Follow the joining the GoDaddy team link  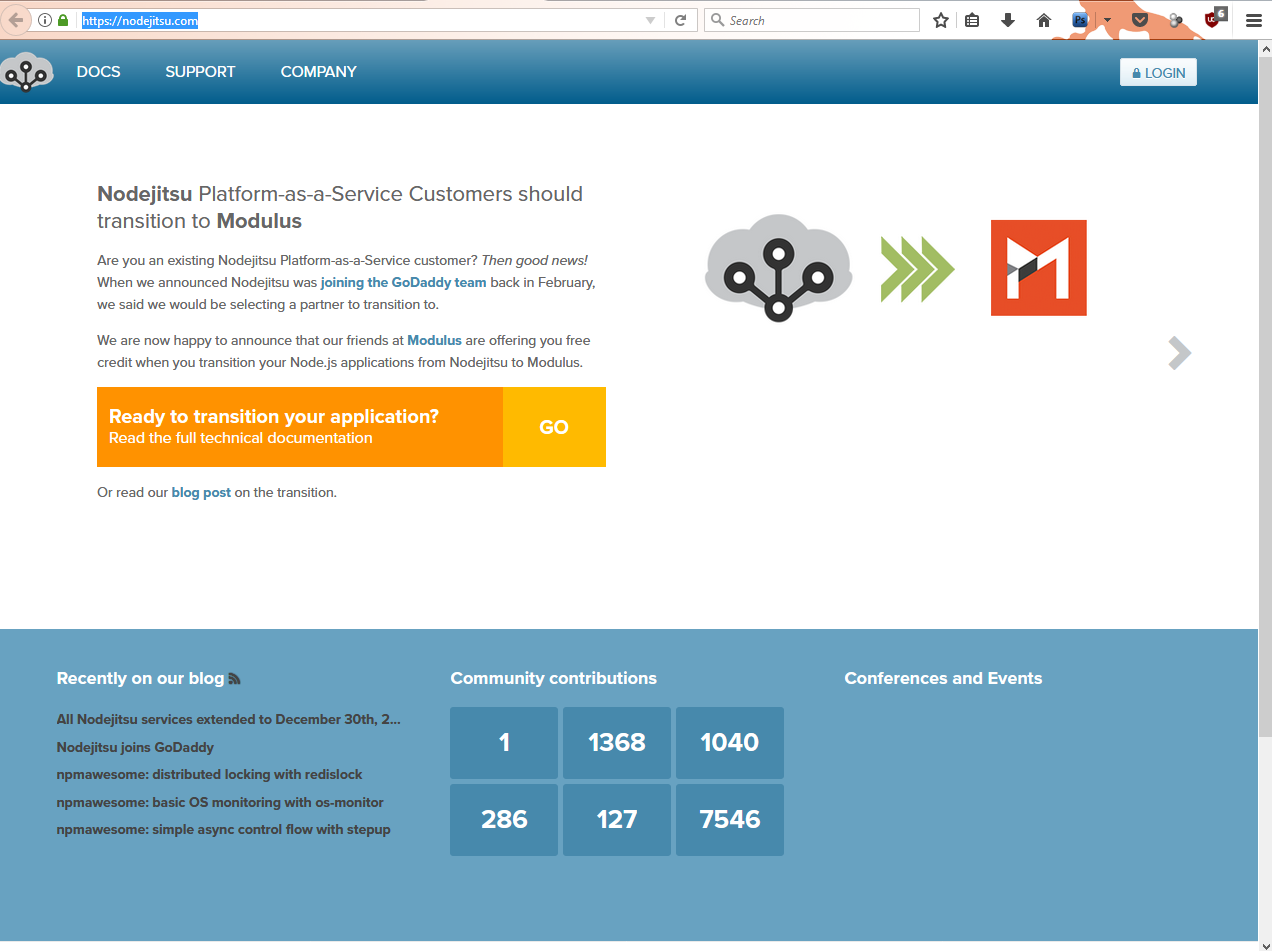[x=403, y=282]
